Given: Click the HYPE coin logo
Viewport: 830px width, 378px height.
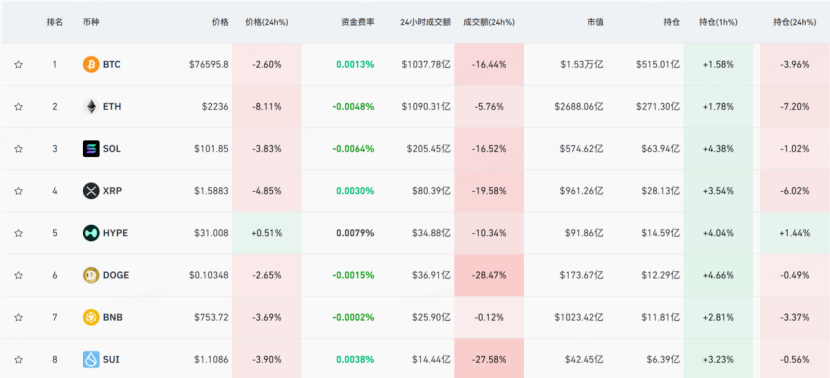Looking at the screenshot, I should pyautogui.click(x=91, y=233).
